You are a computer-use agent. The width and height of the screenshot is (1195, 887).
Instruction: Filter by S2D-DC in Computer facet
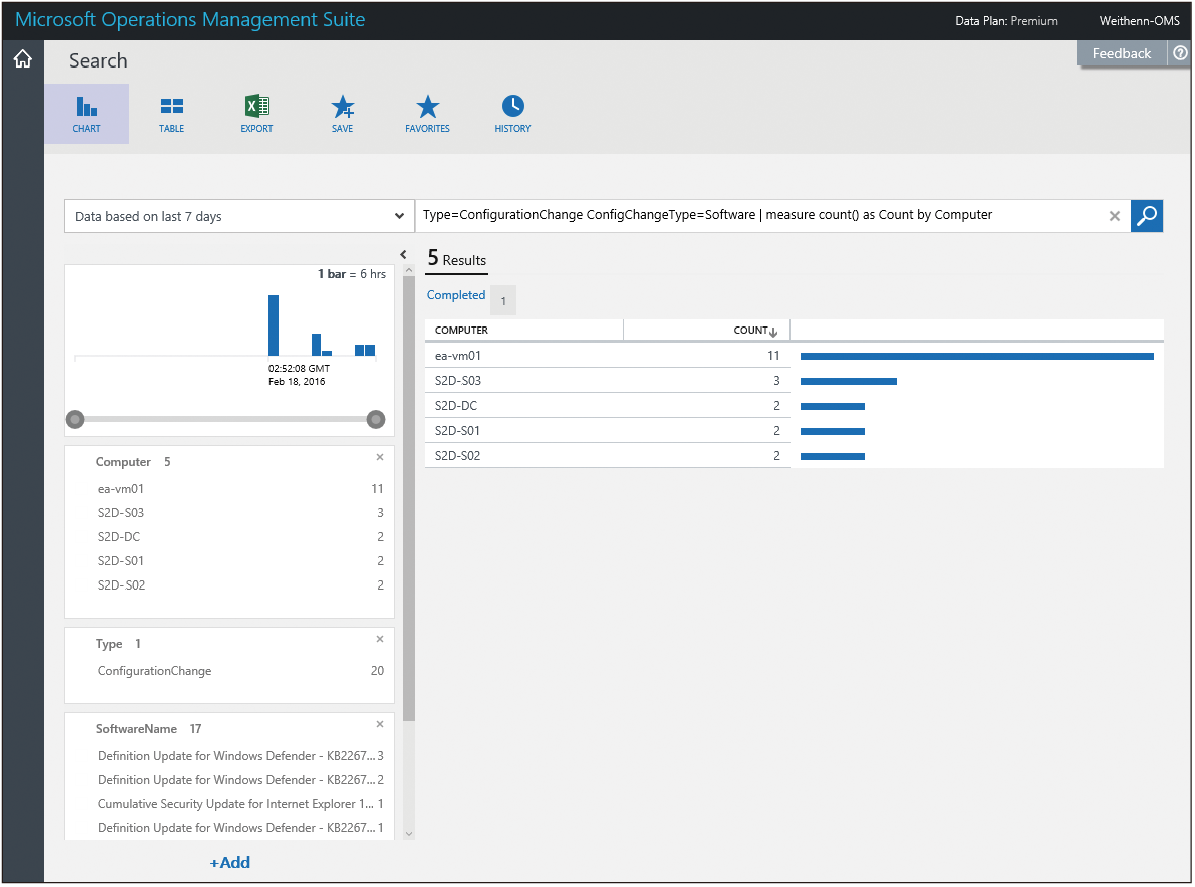[x=240, y=537]
